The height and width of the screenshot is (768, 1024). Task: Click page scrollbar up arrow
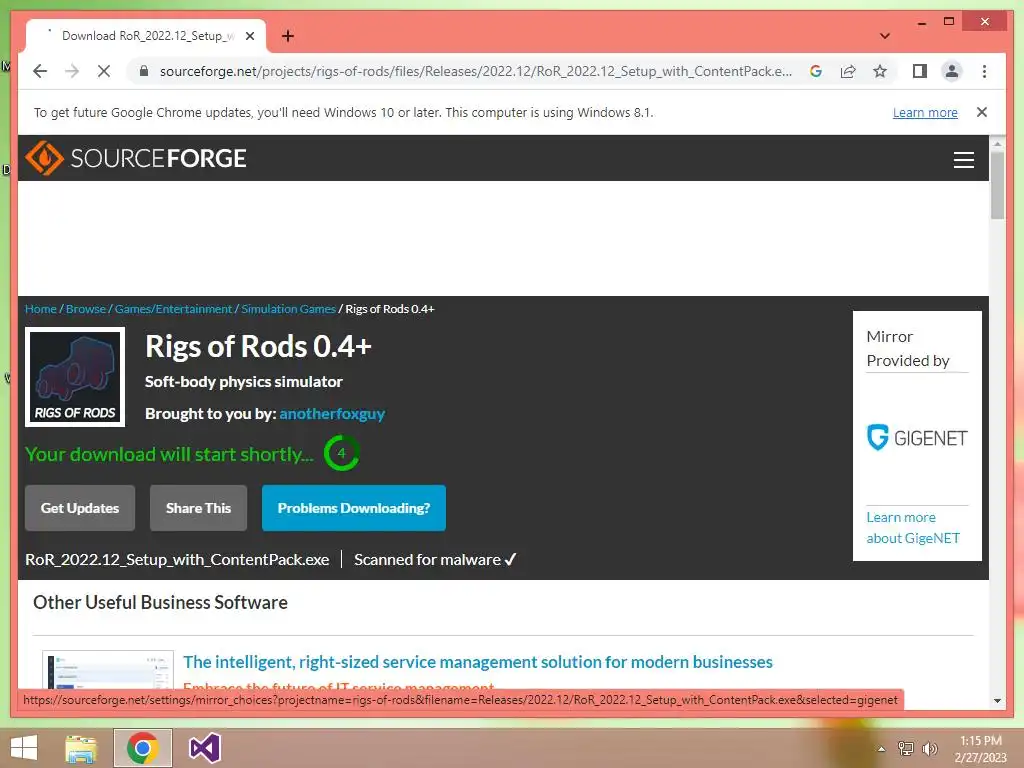coord(997,143)
